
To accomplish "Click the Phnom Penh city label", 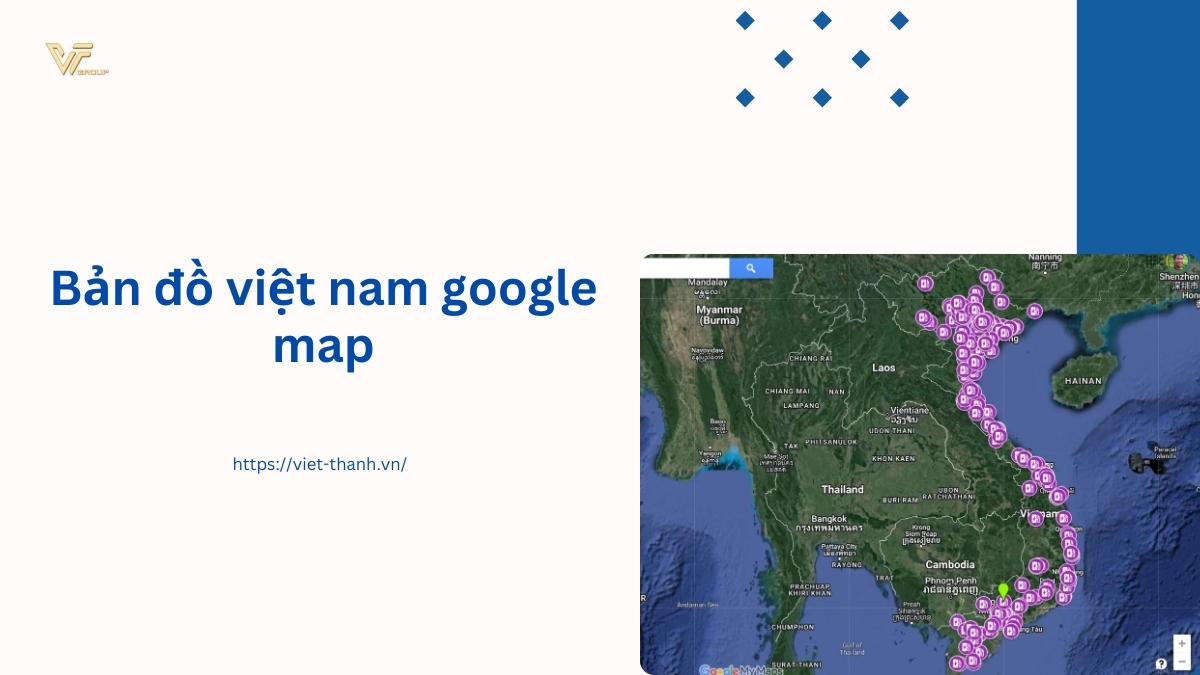I will (x=950, y=580).
